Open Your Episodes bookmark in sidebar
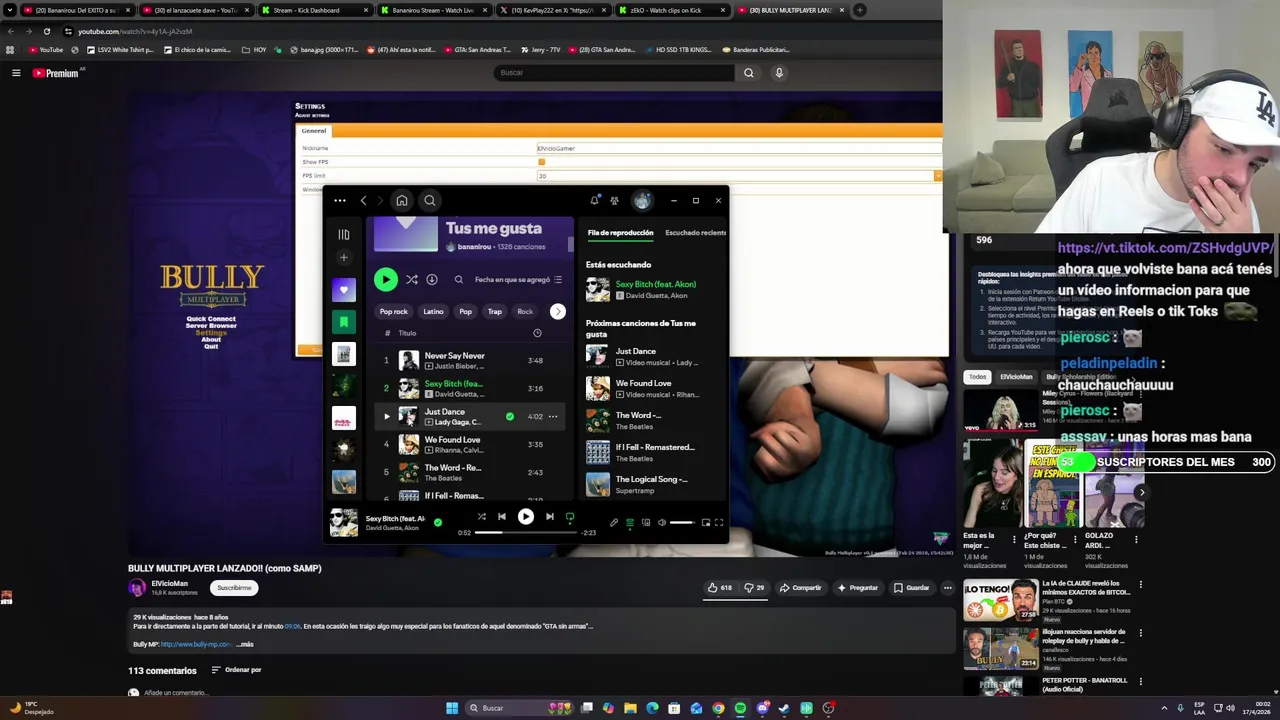The height and width of the screenshot is (720, 1280). [344, 322]
